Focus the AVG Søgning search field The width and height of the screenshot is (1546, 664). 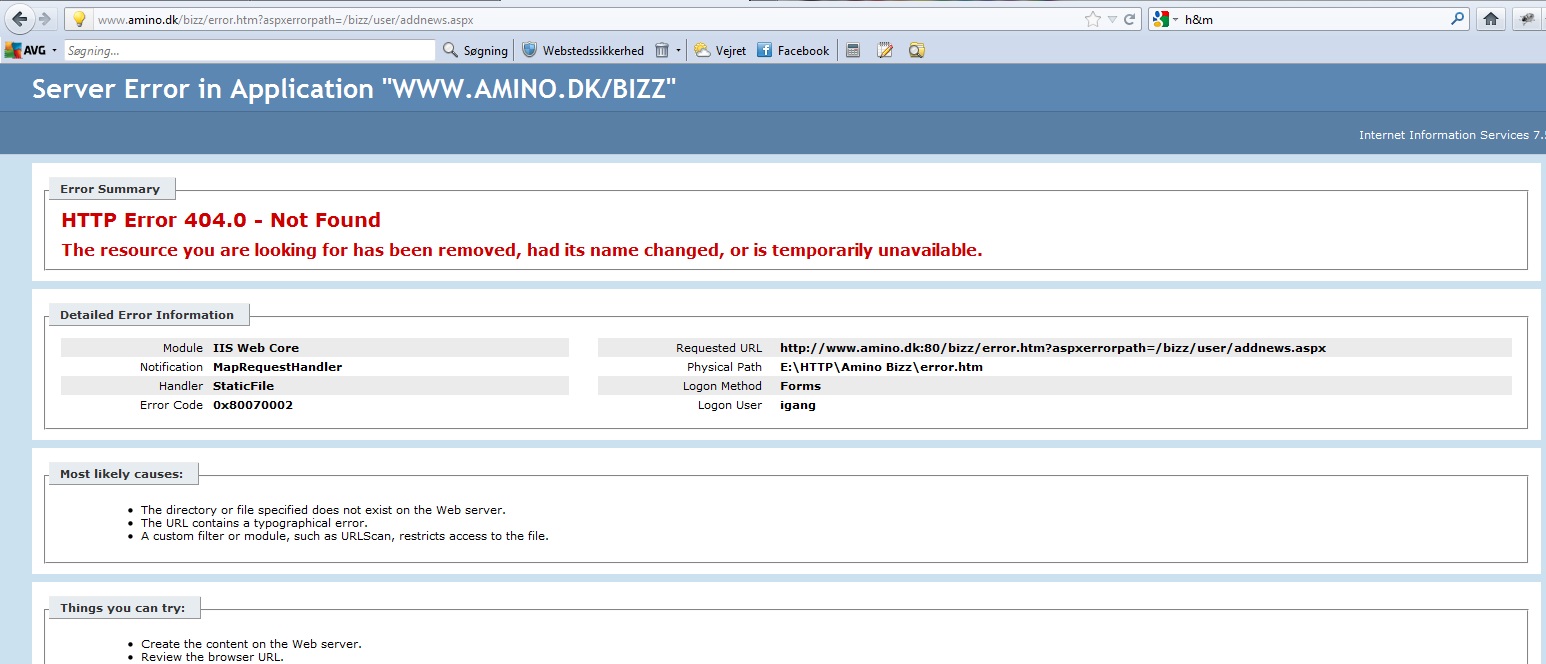[250, 50]
